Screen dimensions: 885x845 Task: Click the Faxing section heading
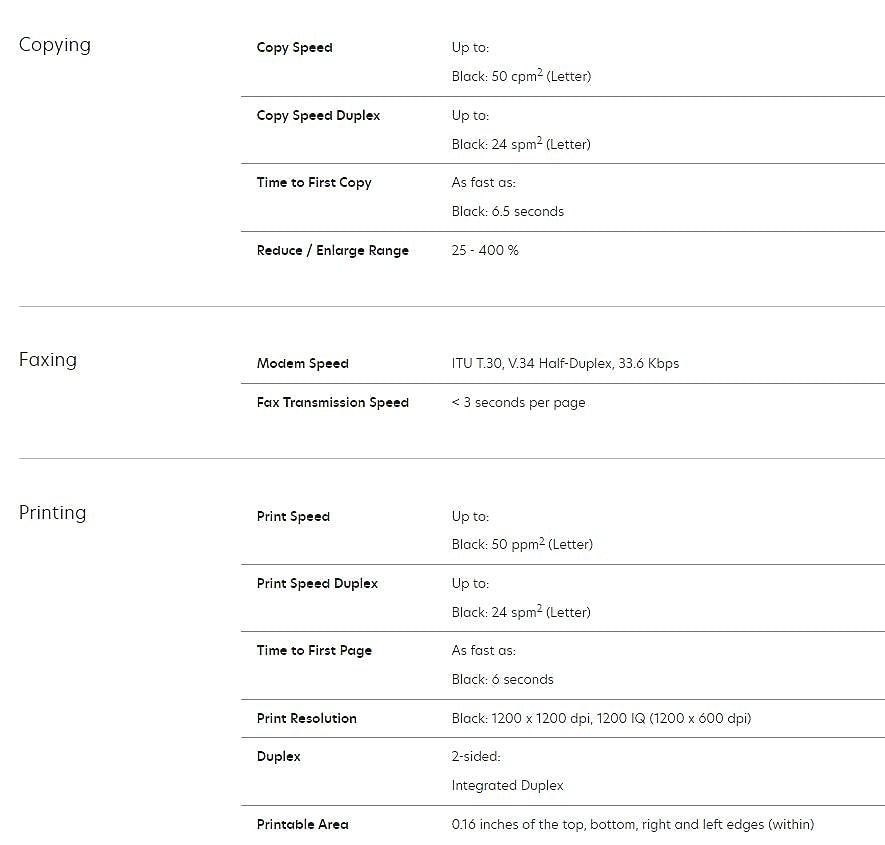pos(48,360)
